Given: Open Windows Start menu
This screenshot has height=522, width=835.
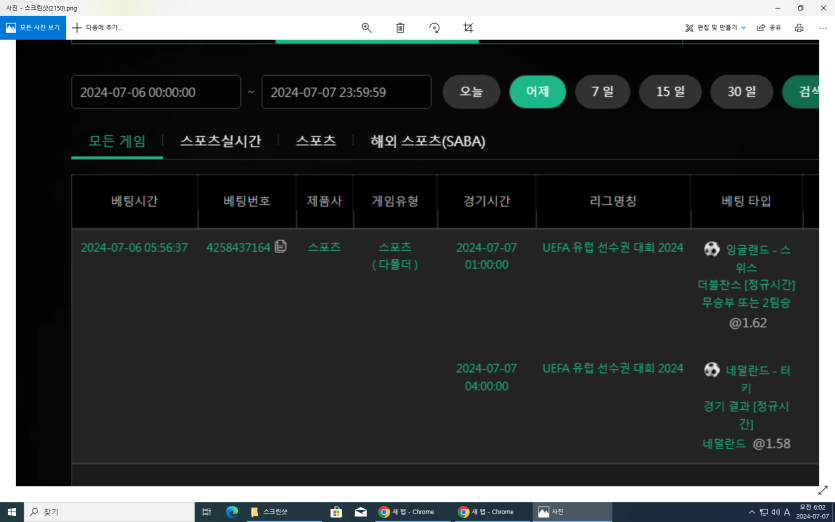Looking at the screenshot, I should pos(12,512).
